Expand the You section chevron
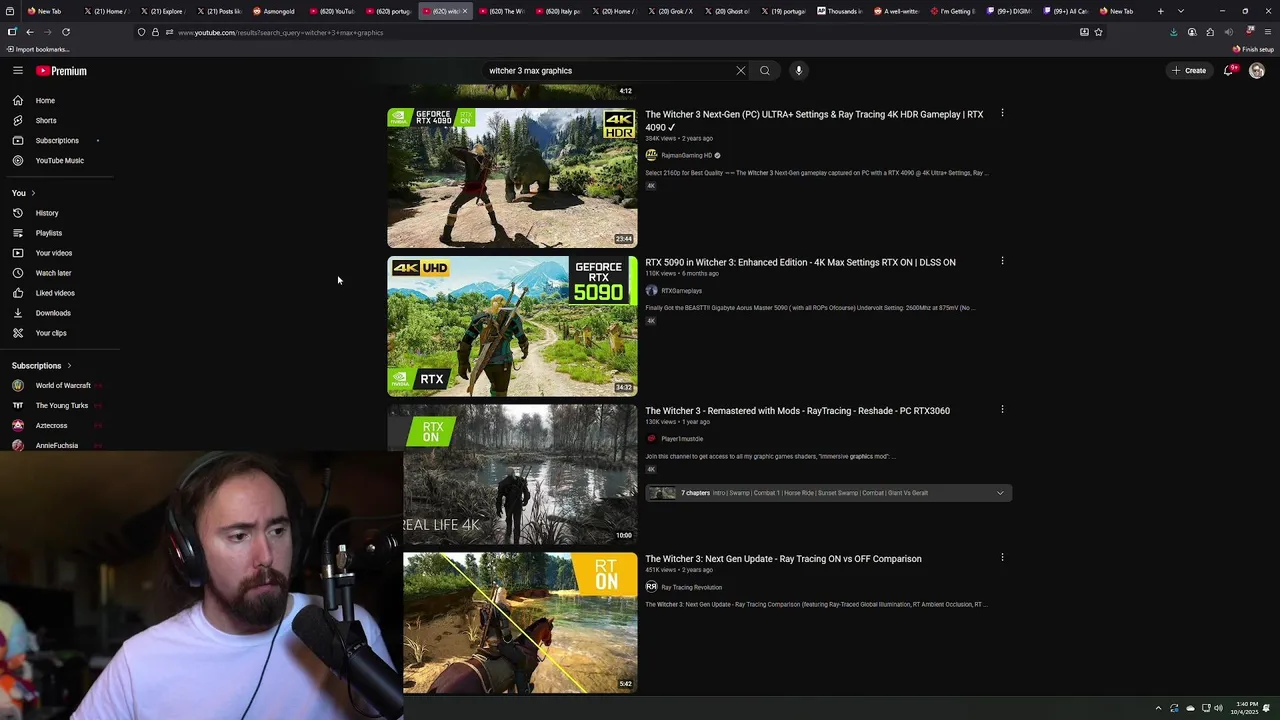1280x720 pixels. [33, 193]
